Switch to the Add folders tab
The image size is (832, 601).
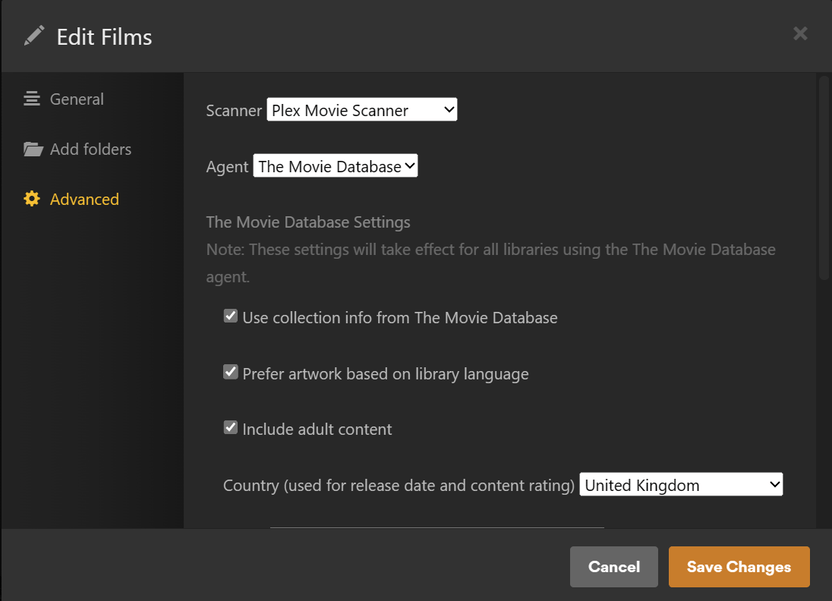[77, 149]
